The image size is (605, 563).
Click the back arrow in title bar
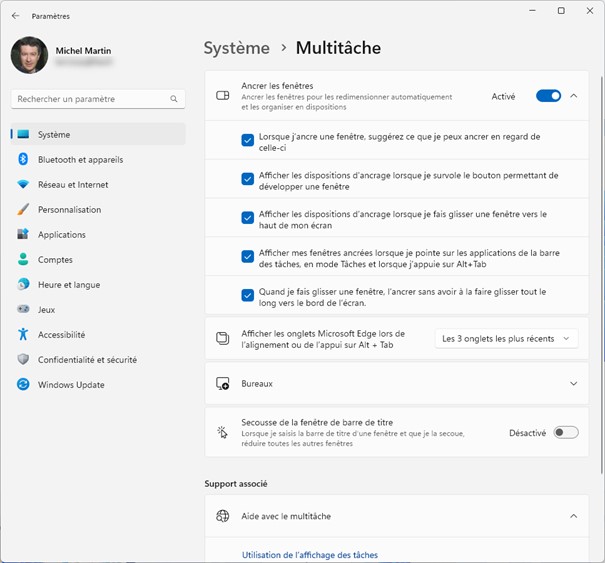(x=15, y=16)
